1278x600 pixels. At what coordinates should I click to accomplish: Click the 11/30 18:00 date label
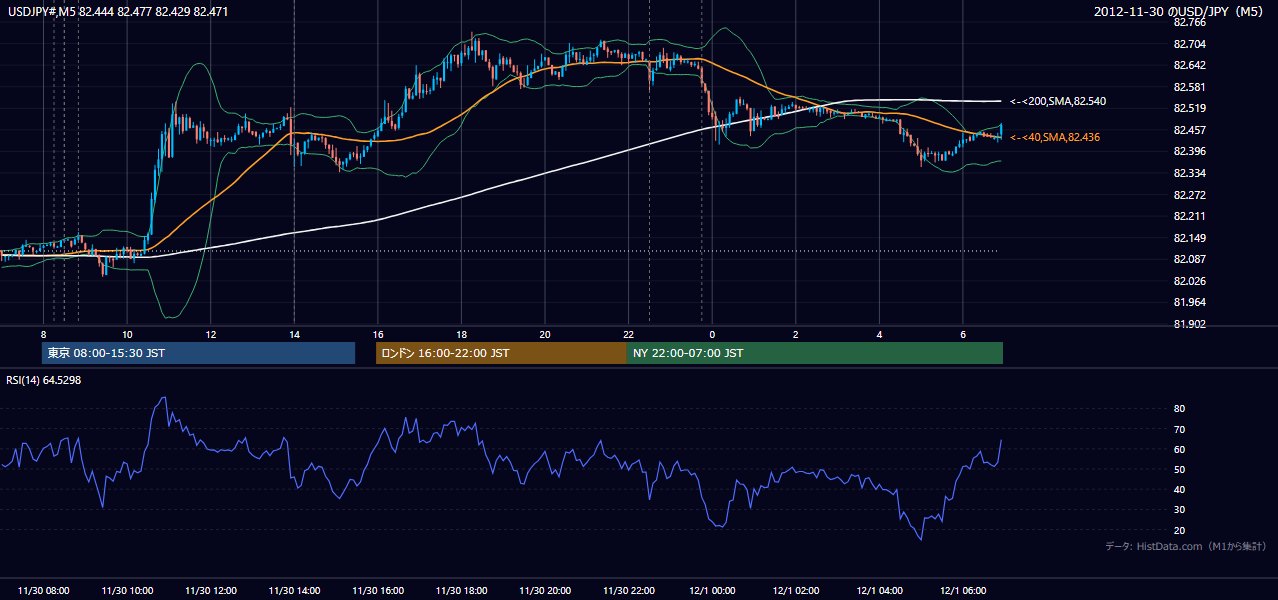pyautogui.click(x=461, y=591)
